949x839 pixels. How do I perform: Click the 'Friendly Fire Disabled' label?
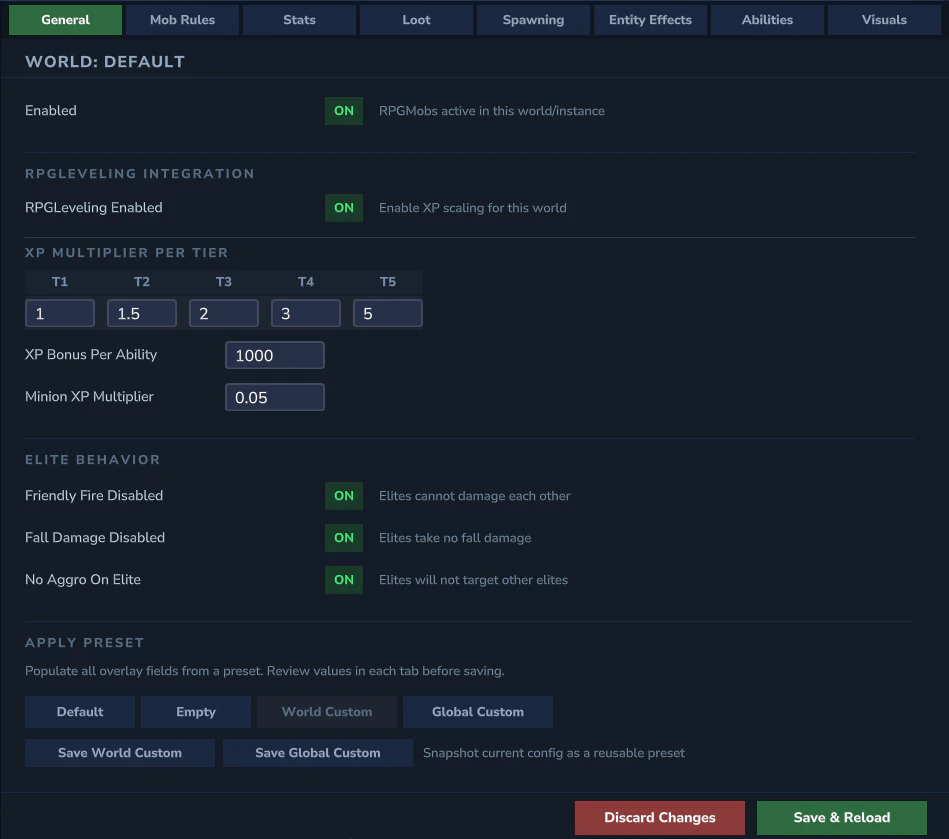click(94, 496)
